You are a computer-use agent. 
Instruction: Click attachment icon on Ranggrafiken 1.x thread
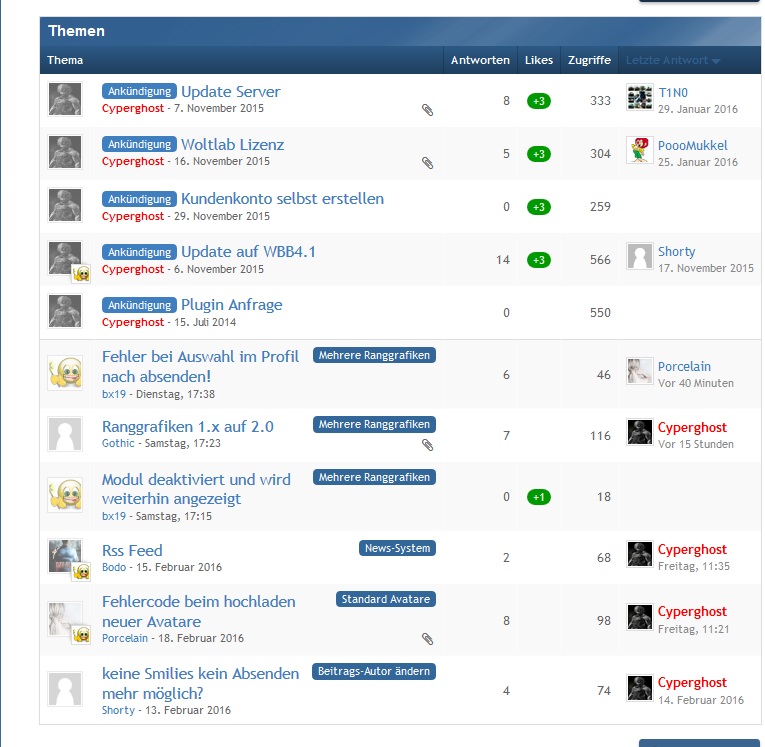(427, 445)
